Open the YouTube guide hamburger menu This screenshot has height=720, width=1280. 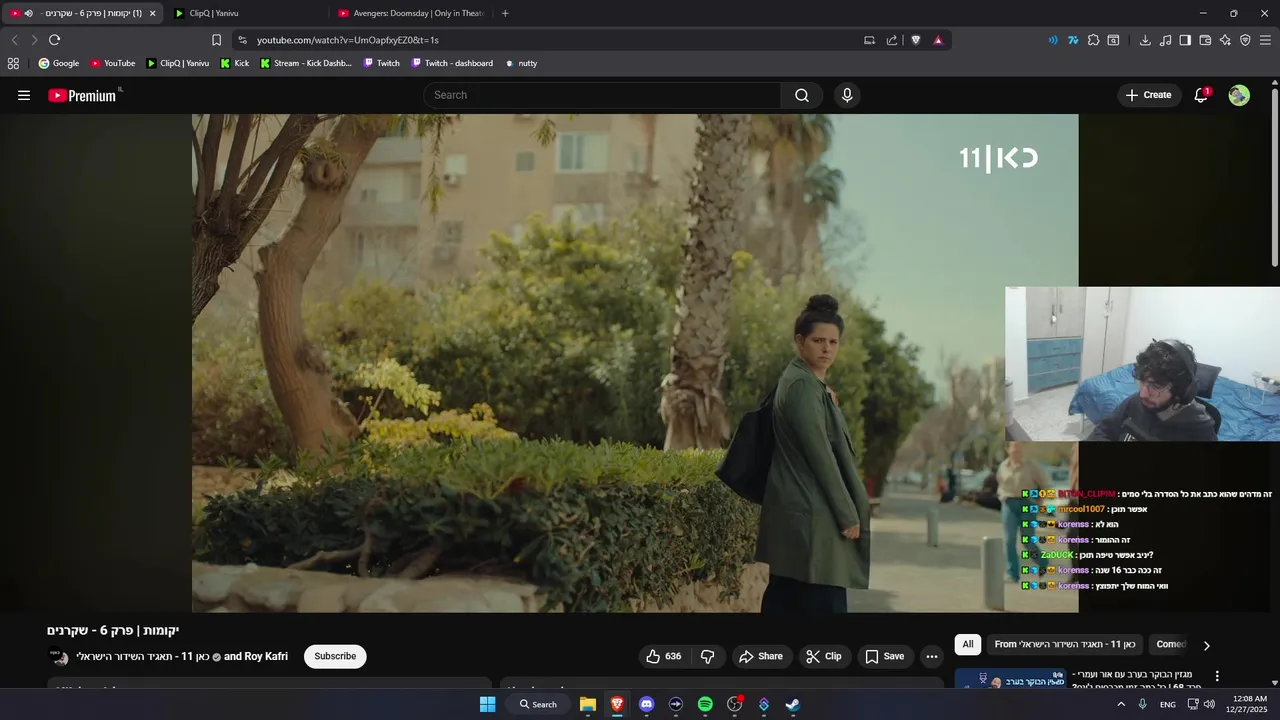24,95
